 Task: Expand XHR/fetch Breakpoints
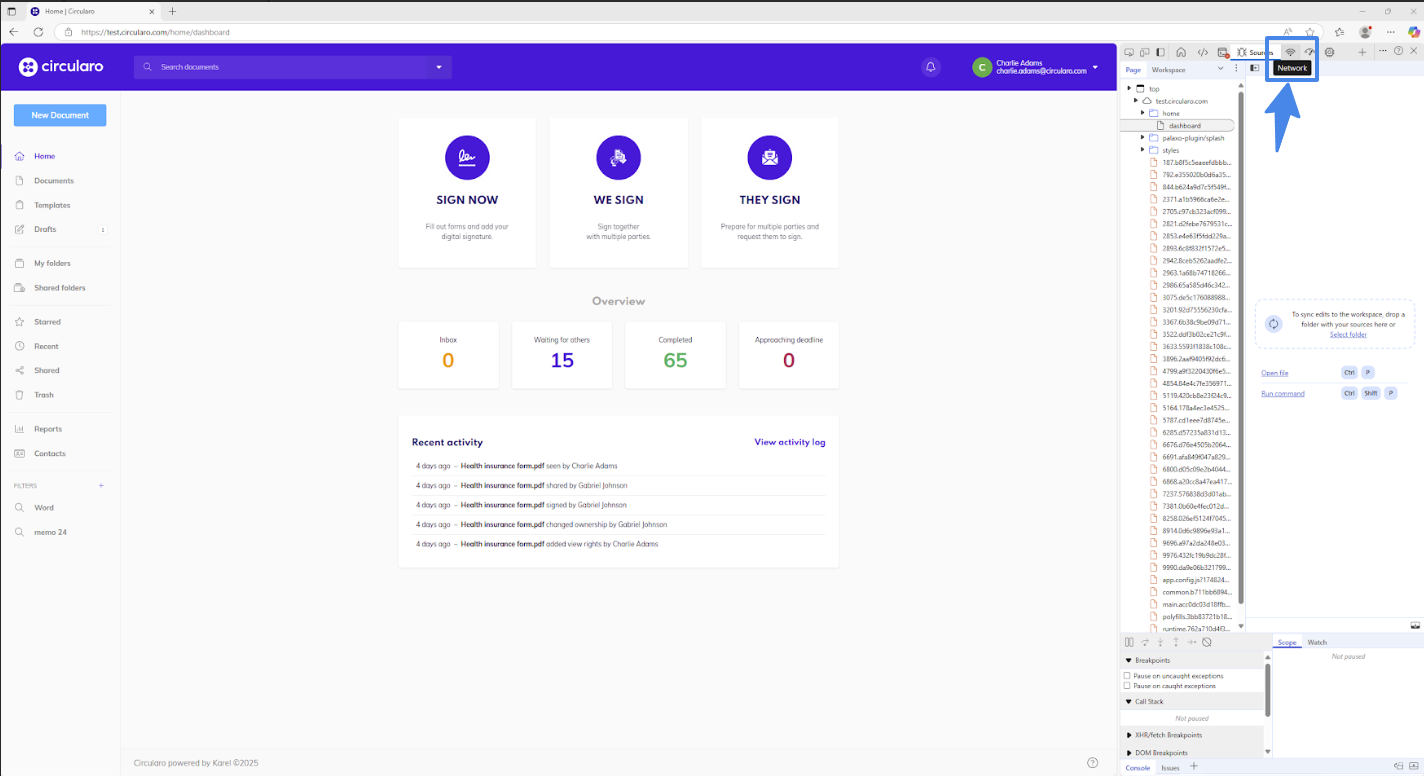tap(1130, 735)
